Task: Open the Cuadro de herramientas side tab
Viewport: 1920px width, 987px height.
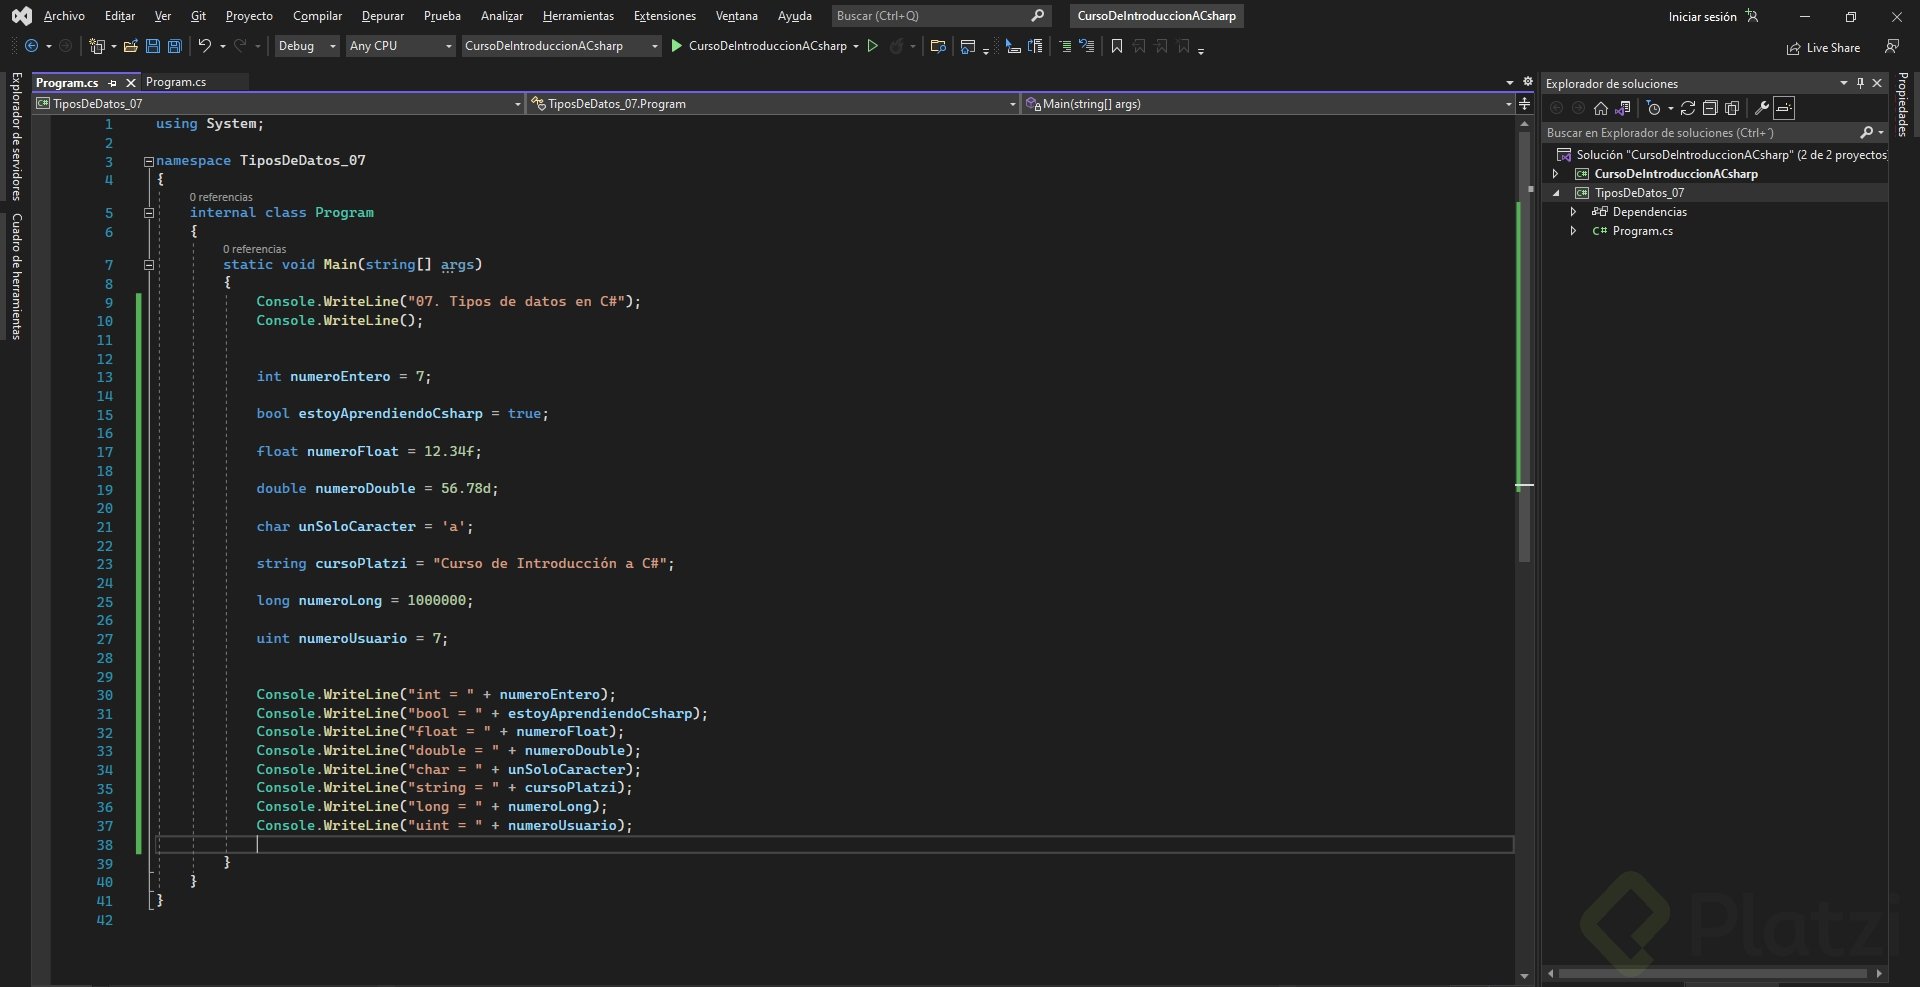Action: click(16, 277)
